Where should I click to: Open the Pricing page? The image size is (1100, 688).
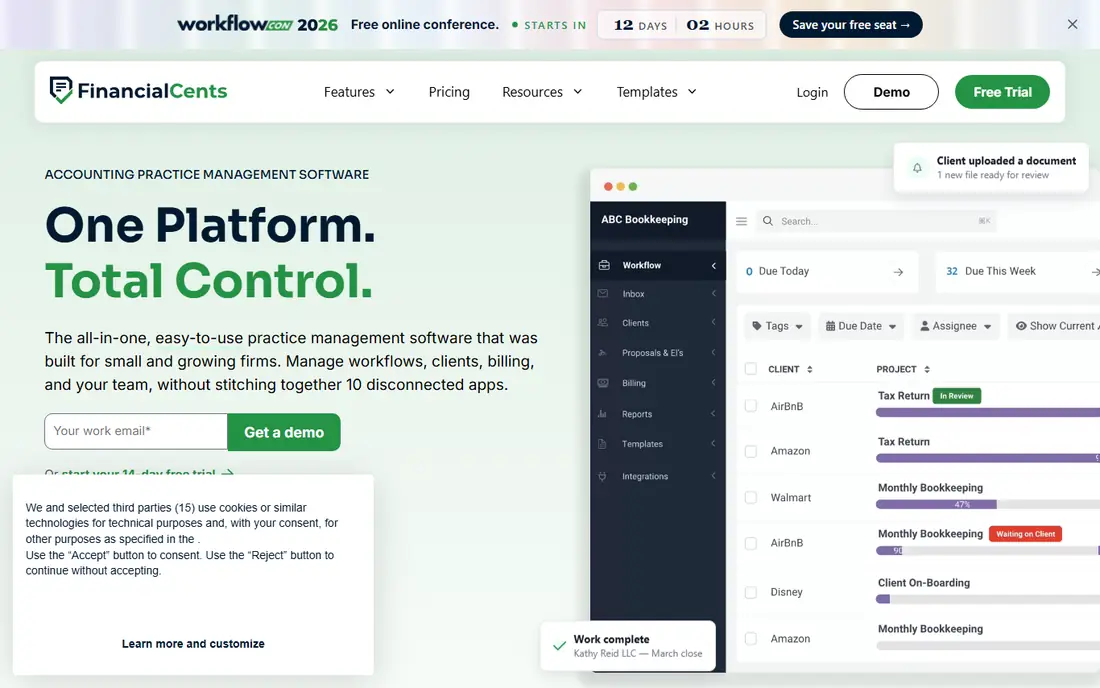pyautogui.click(x=449, y=92)
